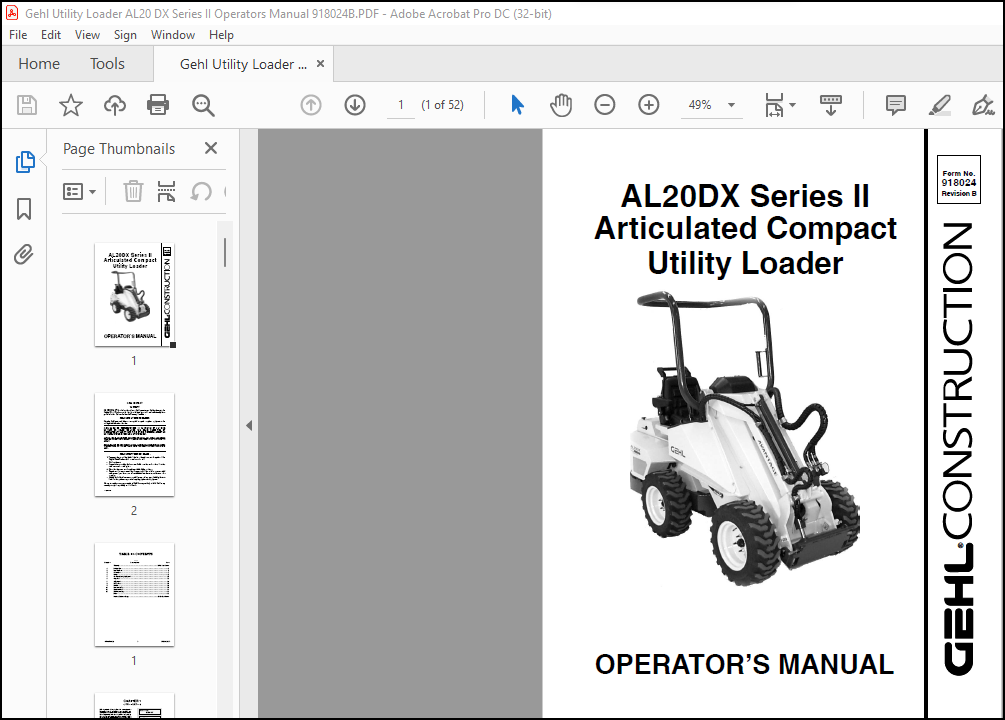Select the Gehl Utility Loader document tab
The image size is (1005, 720).
point(244,64)
